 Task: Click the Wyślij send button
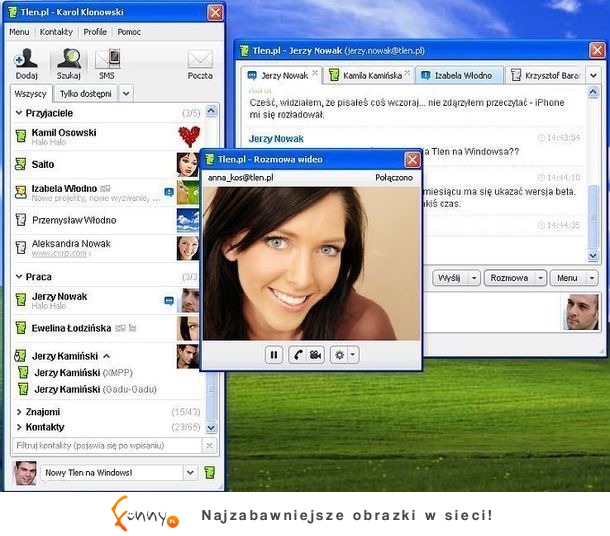click(449, 278)
